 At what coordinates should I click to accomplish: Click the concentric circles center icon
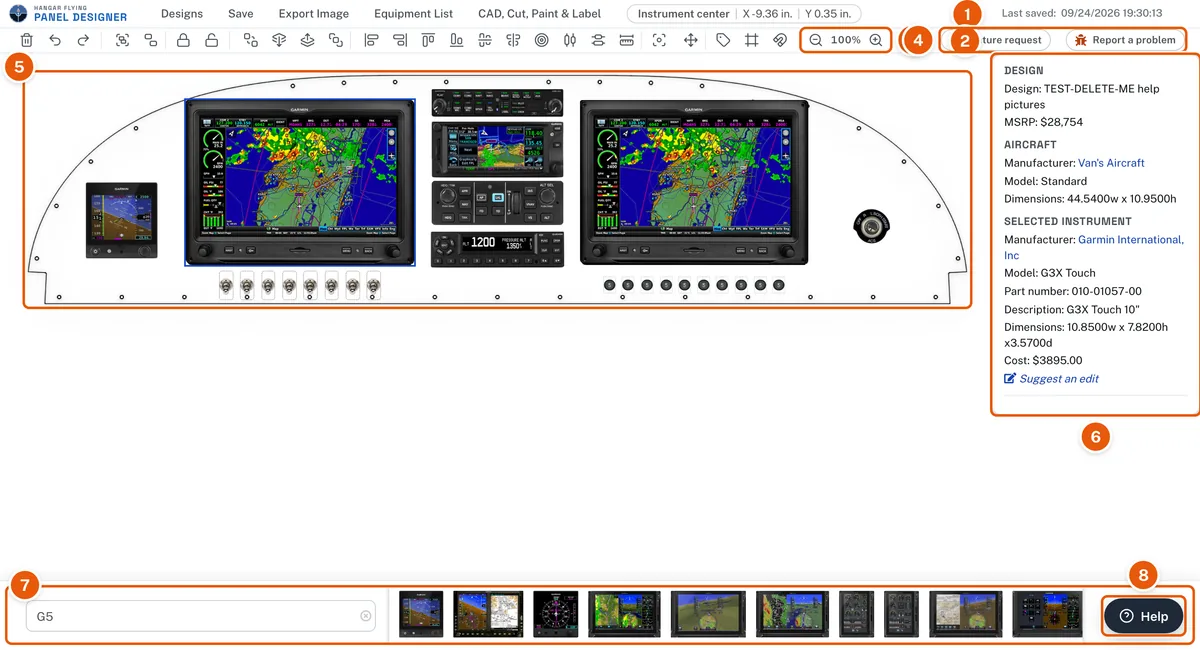[541, 40]
